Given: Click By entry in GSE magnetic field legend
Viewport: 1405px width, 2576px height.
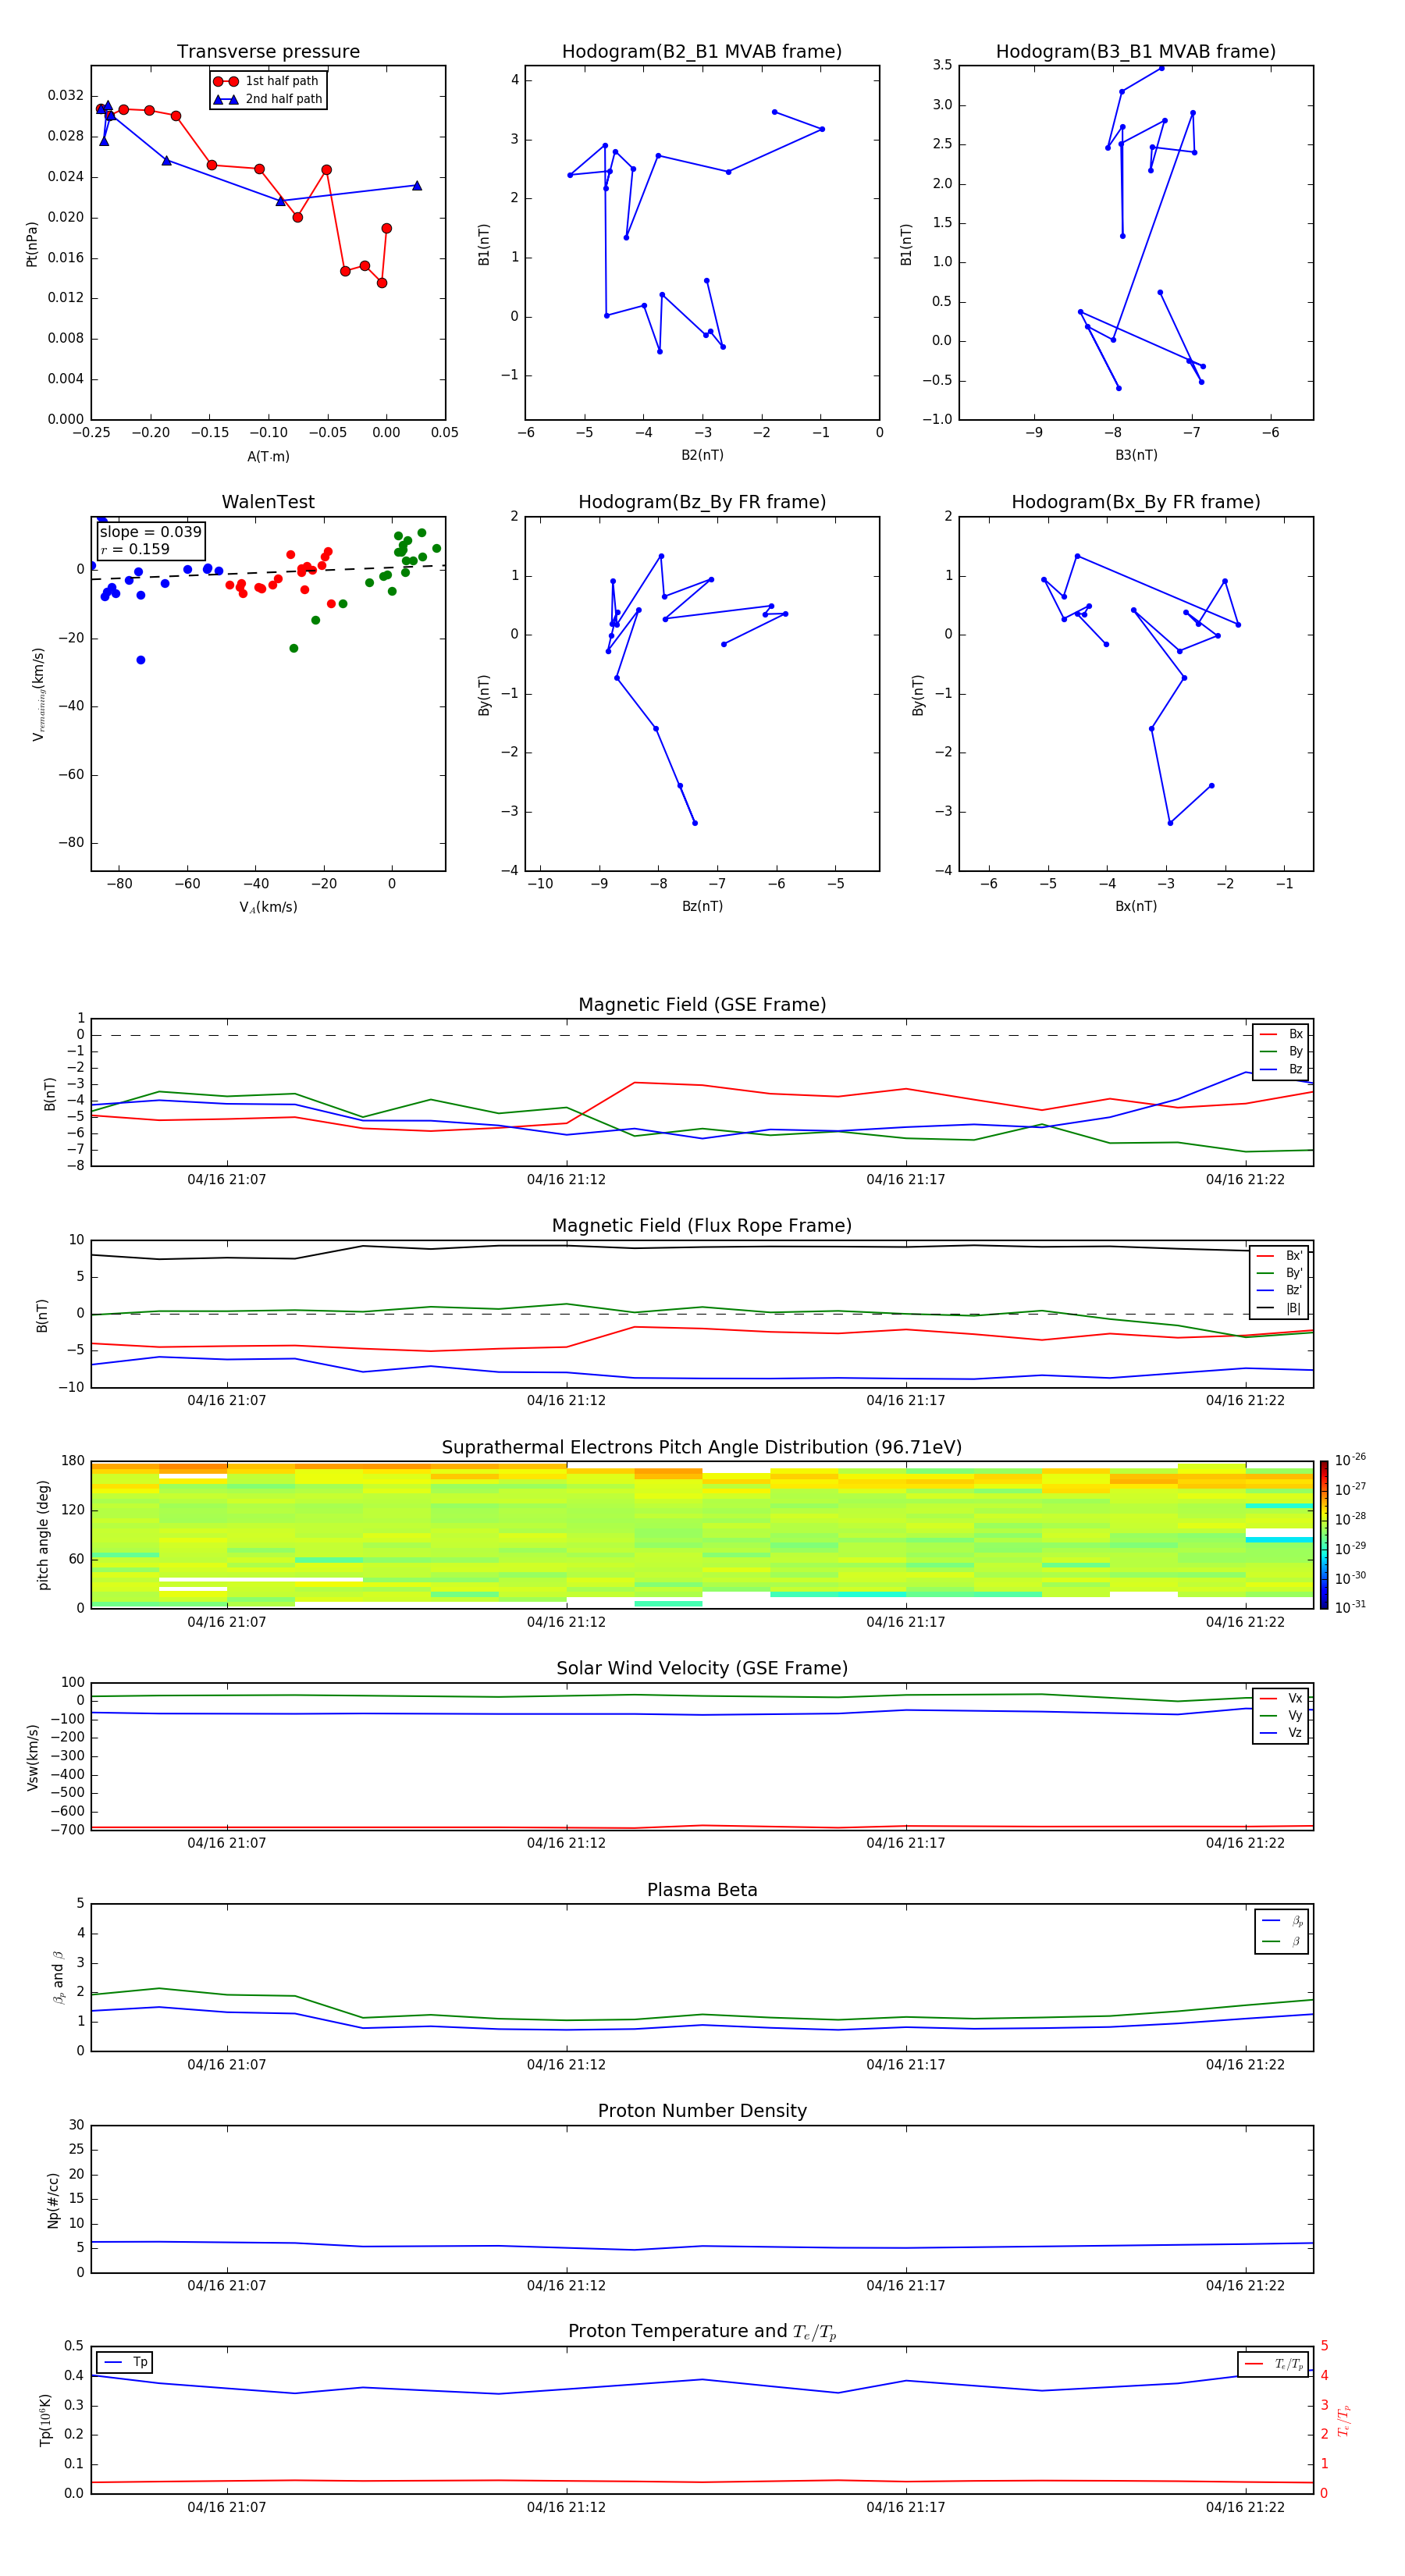Looking at the screenshot, I should point(1281,1051).
